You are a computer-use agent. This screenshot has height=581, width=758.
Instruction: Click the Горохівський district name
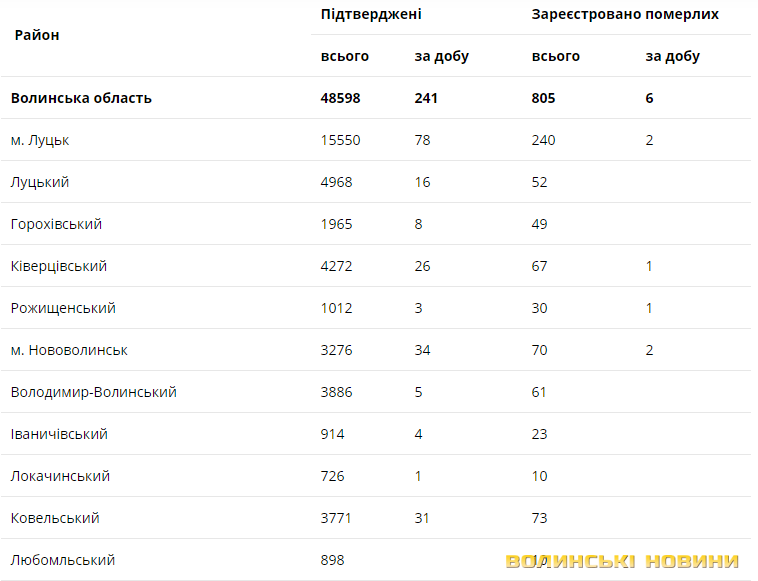pos(56,224)
